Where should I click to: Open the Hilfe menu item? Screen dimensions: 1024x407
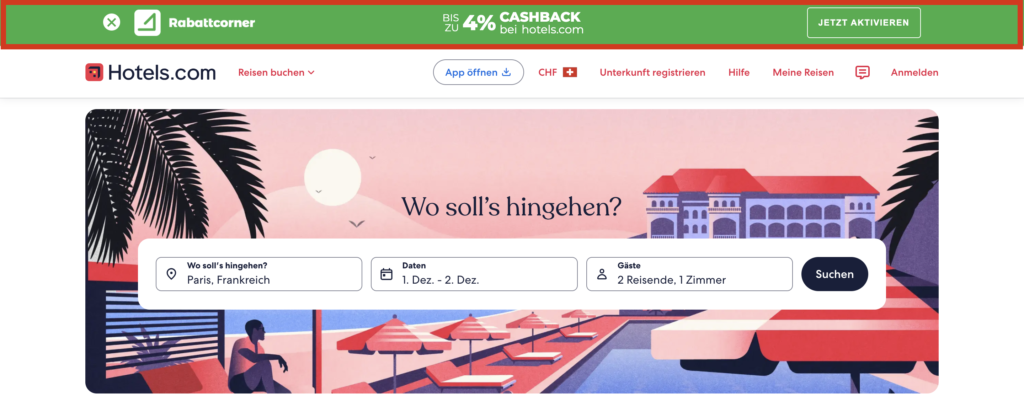pyautogui.click(x=739, y=73)
